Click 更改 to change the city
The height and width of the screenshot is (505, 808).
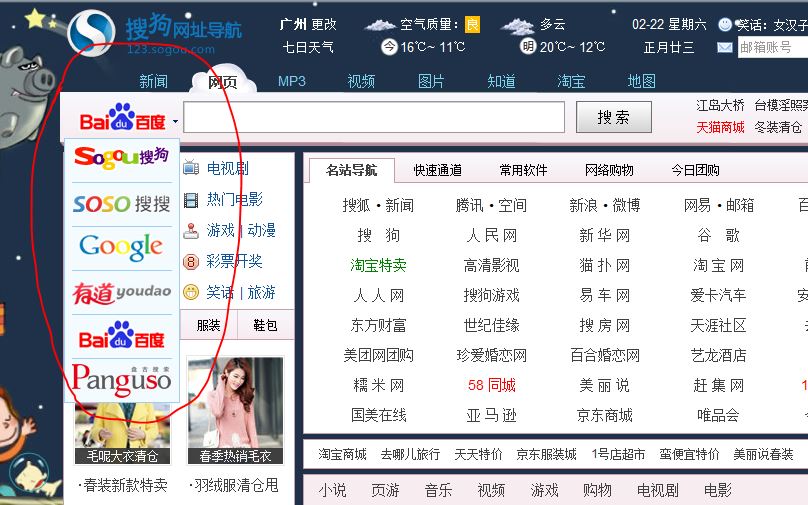(324, 24)
